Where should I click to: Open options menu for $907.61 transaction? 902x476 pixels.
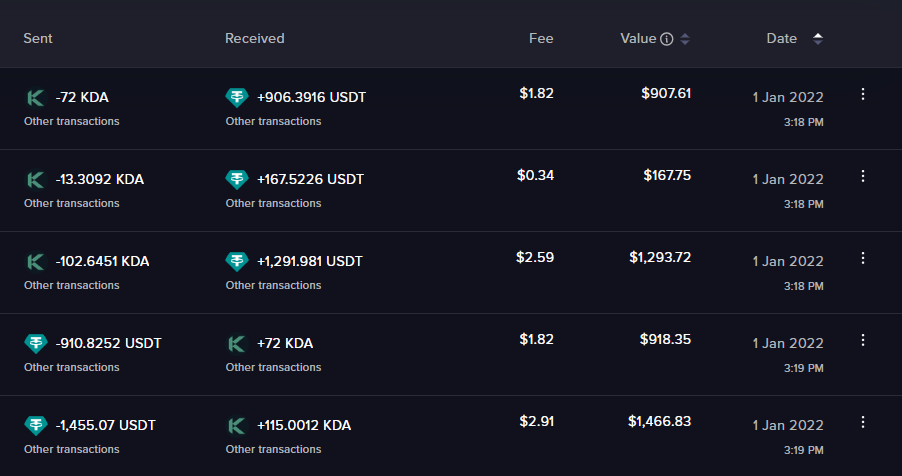tap(863, 94)
